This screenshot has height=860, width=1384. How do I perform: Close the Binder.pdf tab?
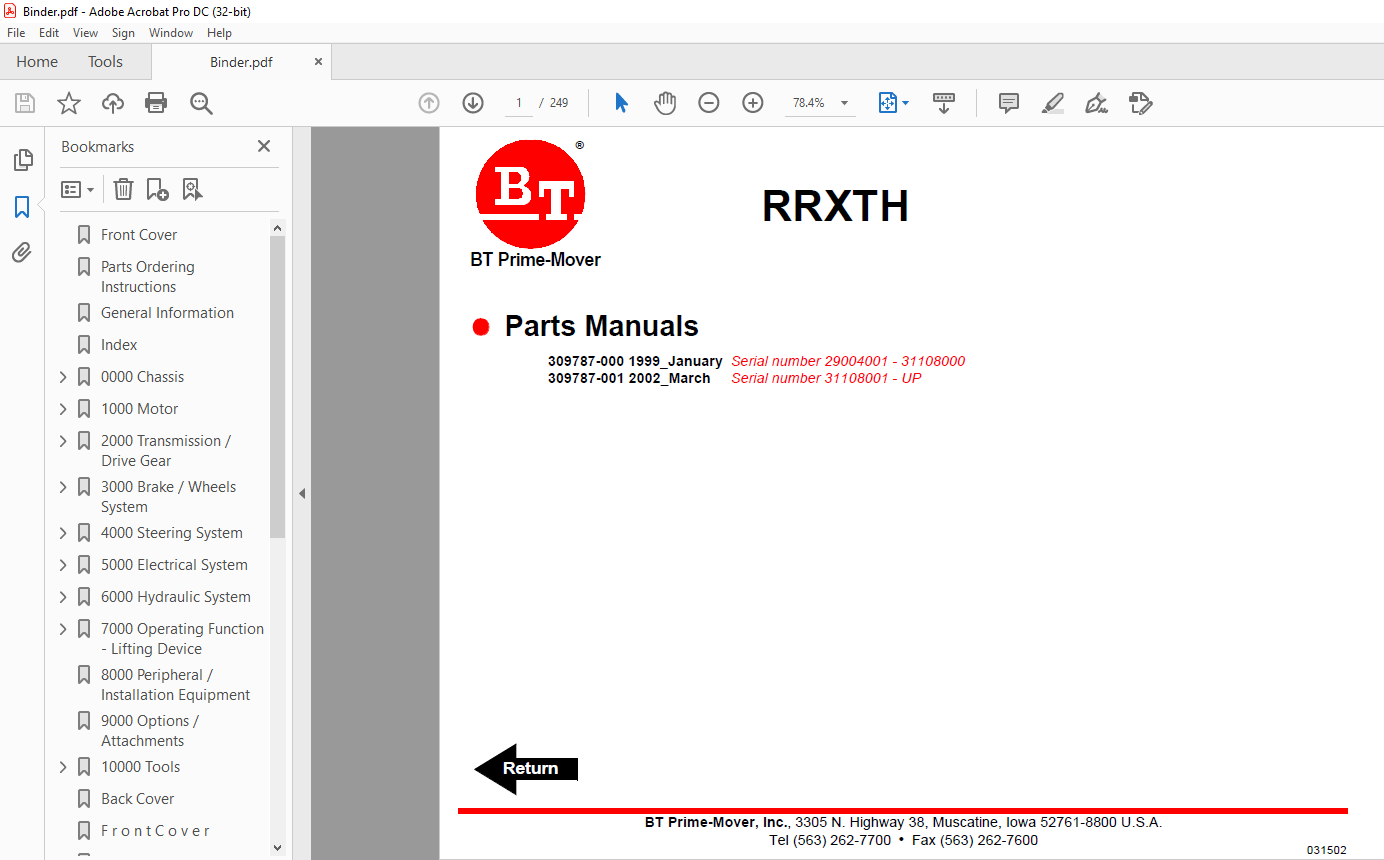pyautogui.click(x=318, y=62)
